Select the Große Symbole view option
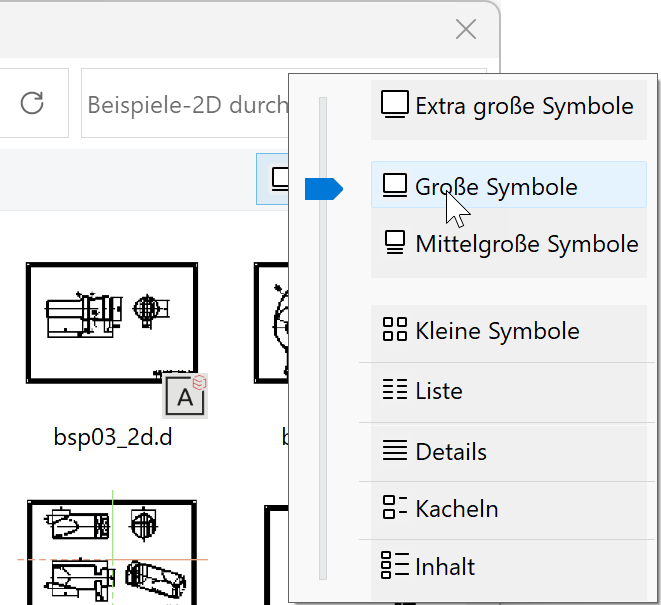This screenshot has width=661, height=605. pyautogui.click(x=496, y=187)
